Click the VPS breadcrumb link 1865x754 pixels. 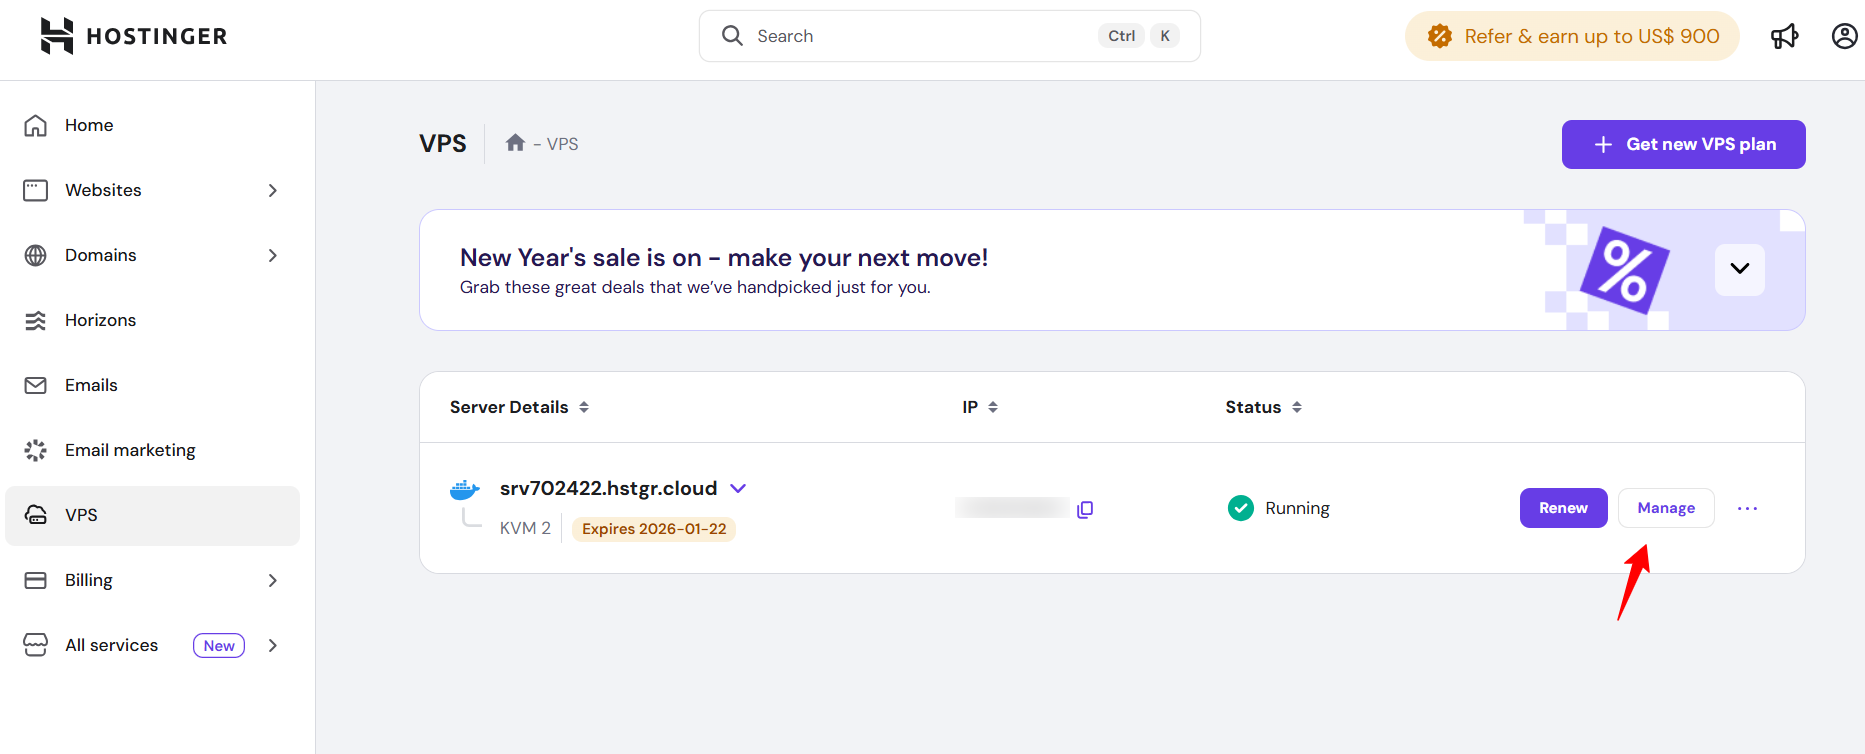562,144
